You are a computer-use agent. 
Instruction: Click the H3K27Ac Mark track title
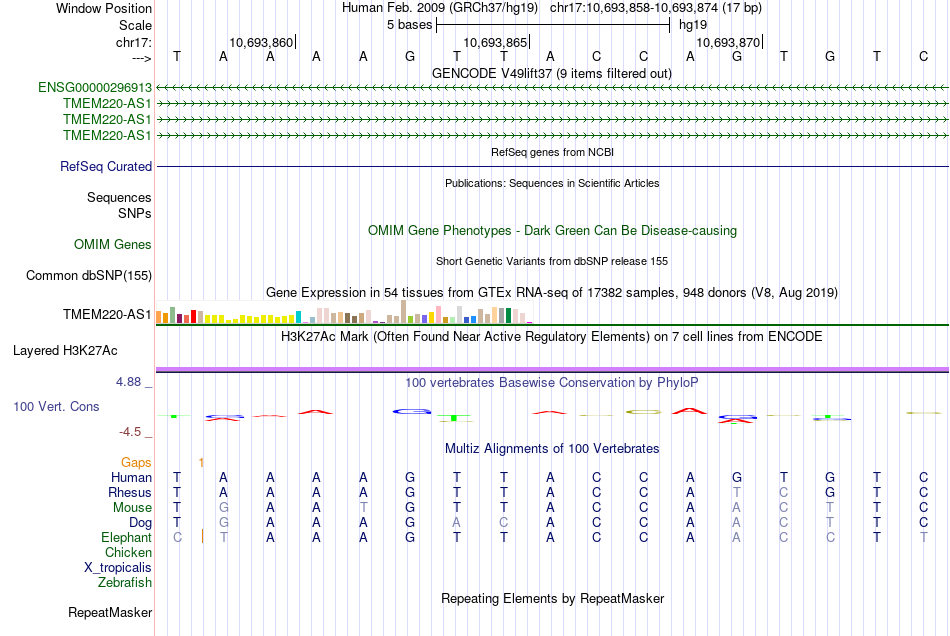(551, 337)
